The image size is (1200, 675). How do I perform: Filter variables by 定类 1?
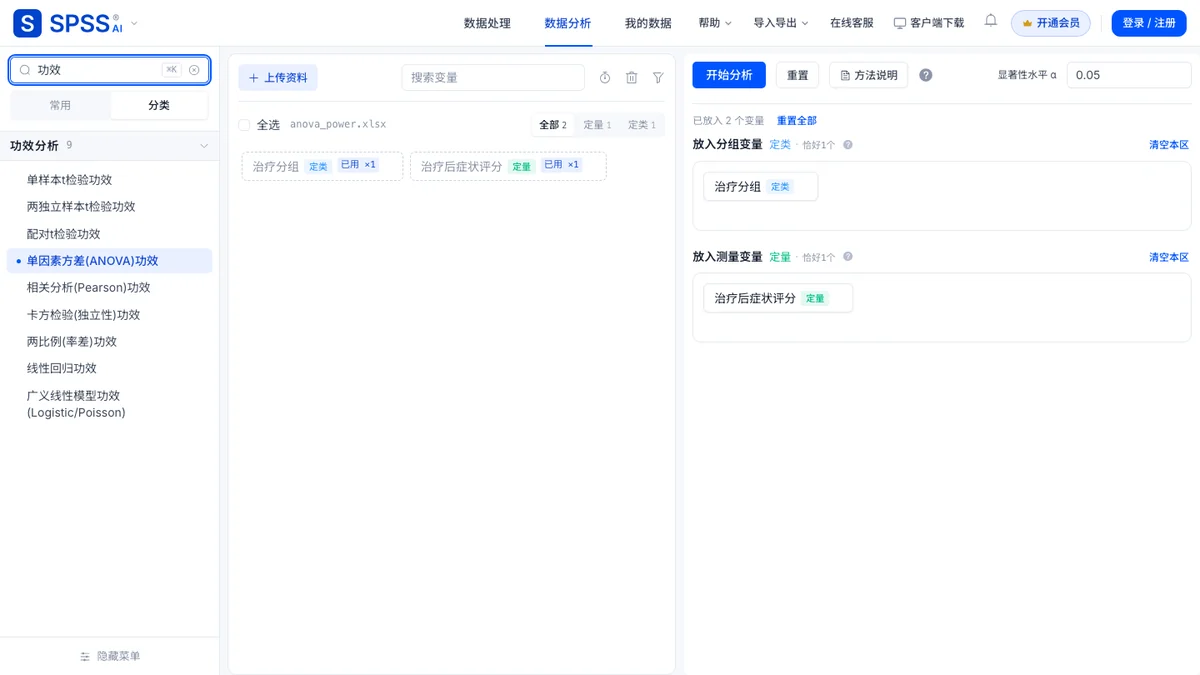pyautogui.click(x=642, y=125)
